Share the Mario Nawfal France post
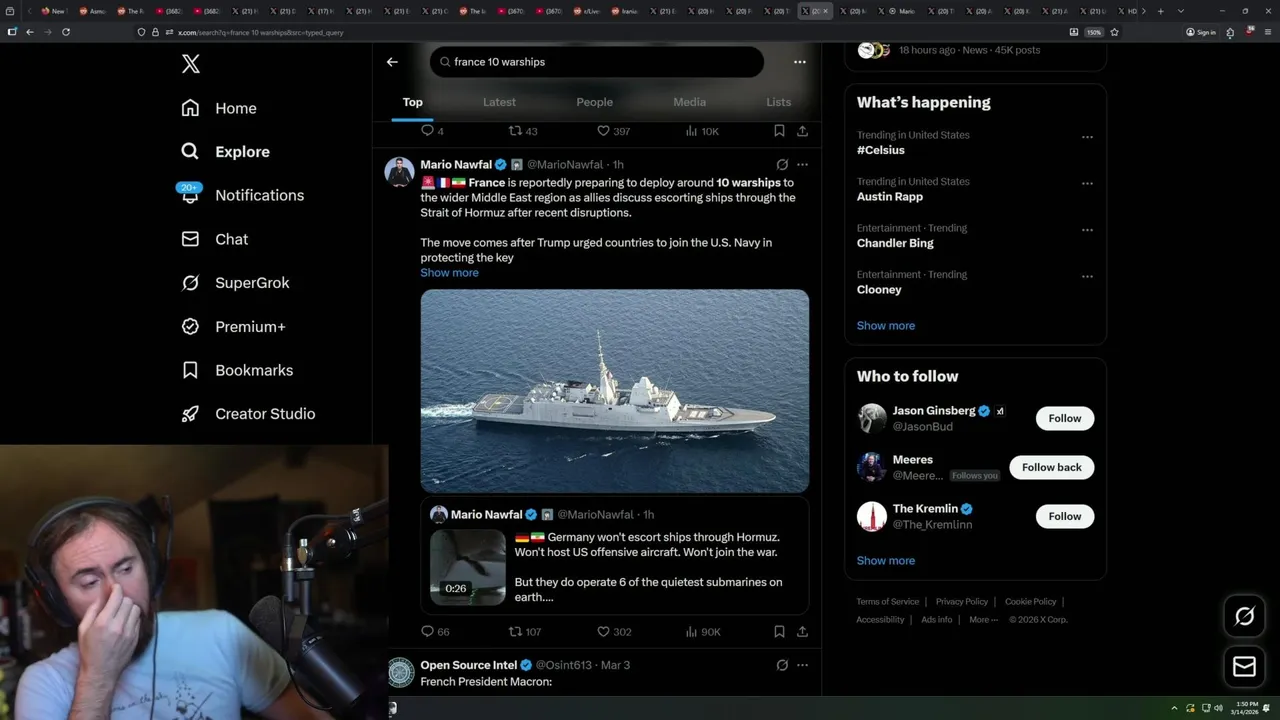 point(802,632)
